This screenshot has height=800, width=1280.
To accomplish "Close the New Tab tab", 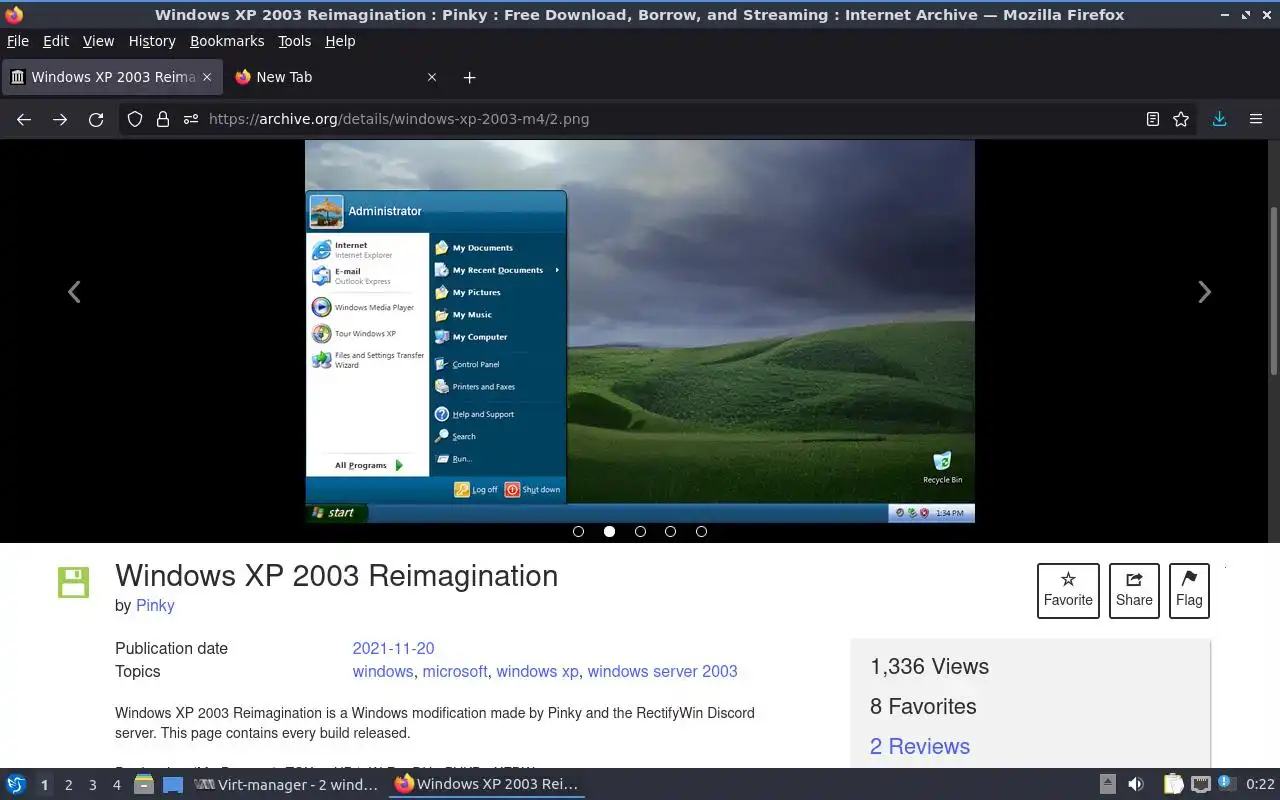I will (x=432, y=77).
